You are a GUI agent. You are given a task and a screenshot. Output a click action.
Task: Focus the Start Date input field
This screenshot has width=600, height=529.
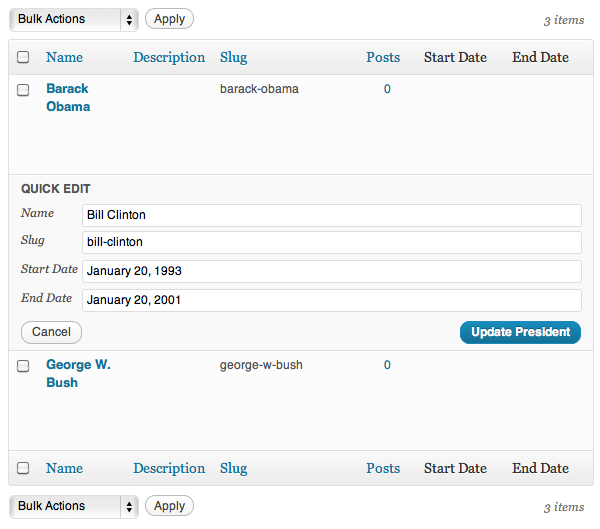coord(331,271)
